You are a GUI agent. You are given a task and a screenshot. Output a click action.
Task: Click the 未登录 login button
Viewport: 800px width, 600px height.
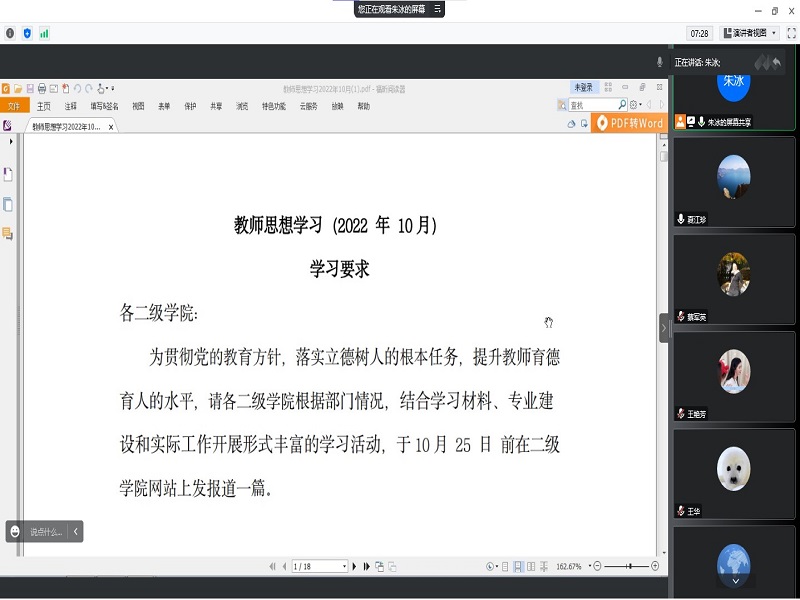click(582, 87)
